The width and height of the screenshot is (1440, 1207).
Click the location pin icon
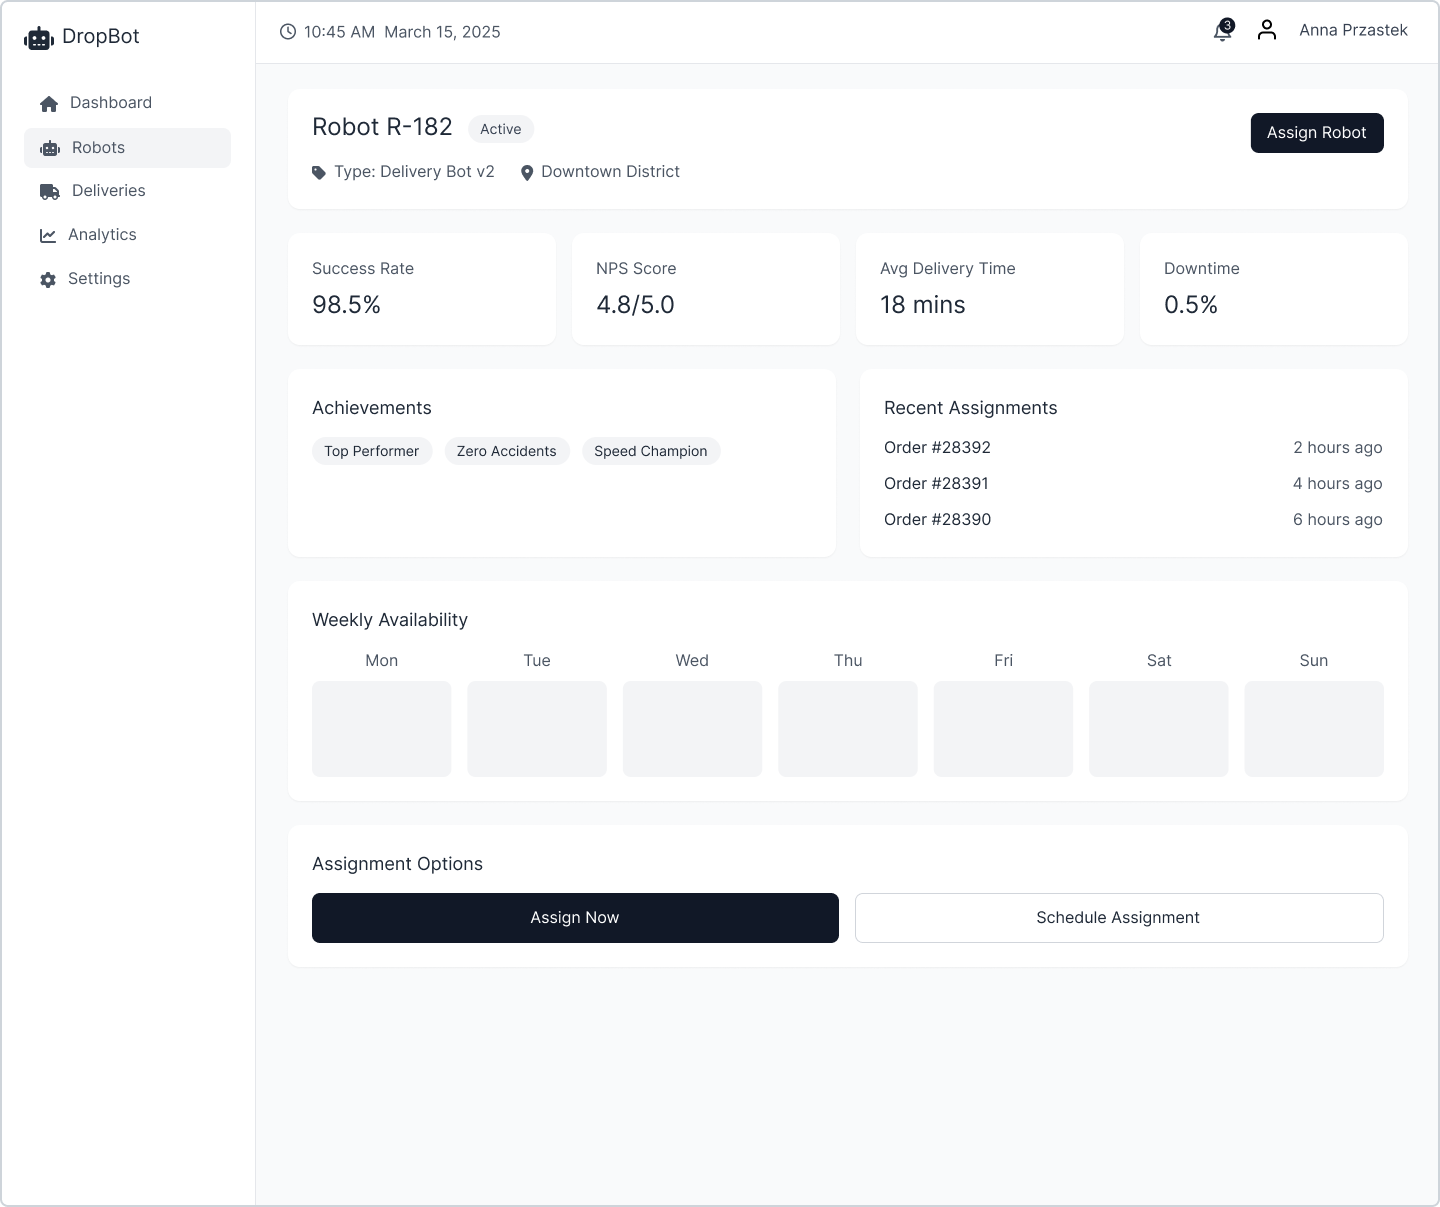pos(527,173)
